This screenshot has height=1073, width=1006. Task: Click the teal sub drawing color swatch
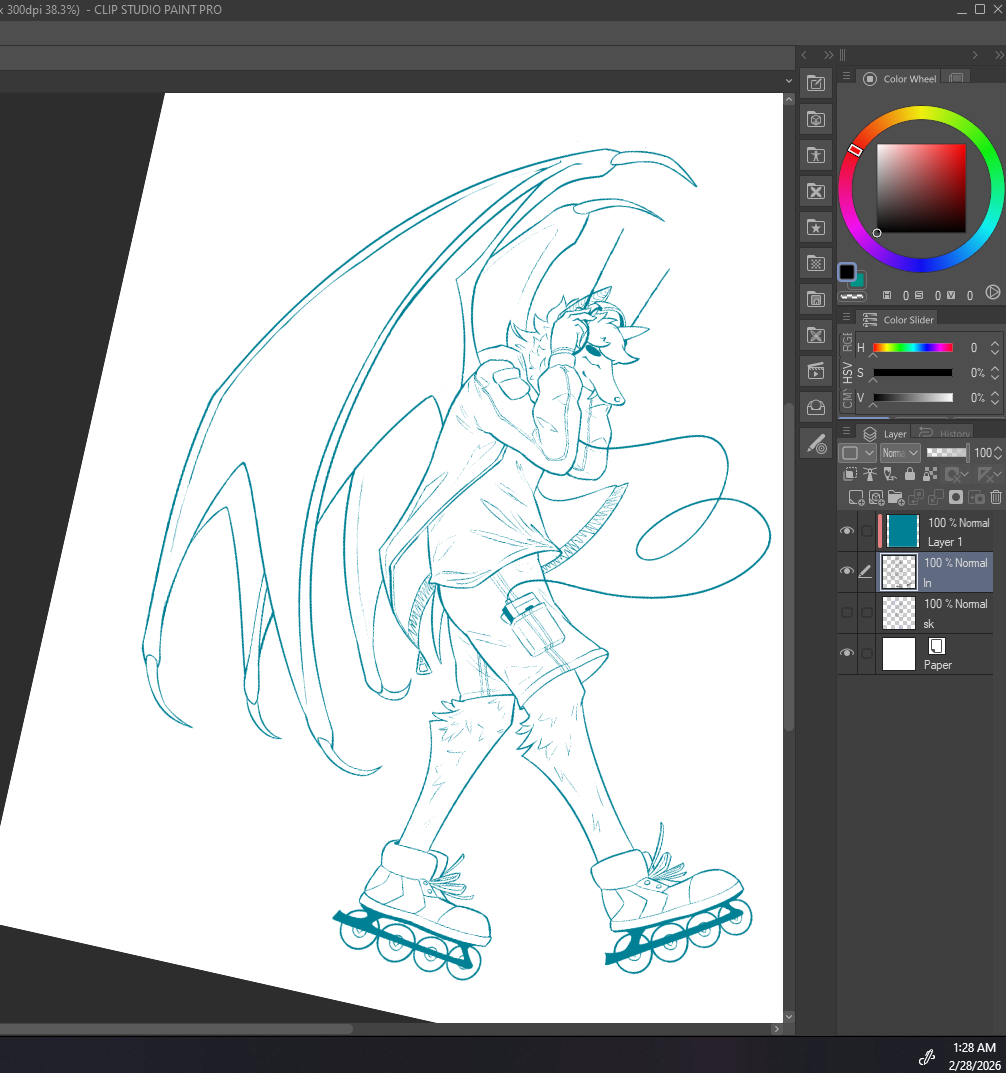click(858, 280)
